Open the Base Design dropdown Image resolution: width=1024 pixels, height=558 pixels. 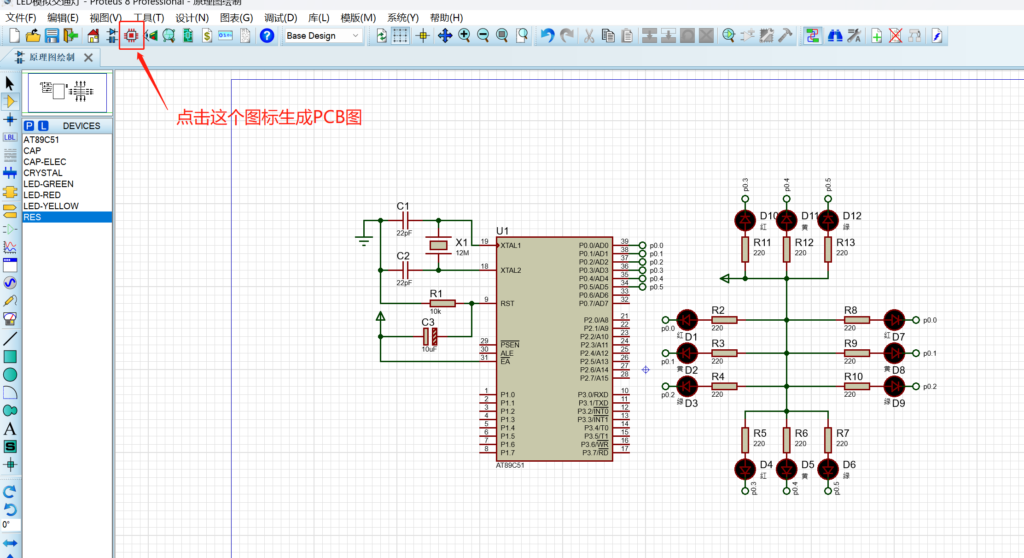click(323, 36)
